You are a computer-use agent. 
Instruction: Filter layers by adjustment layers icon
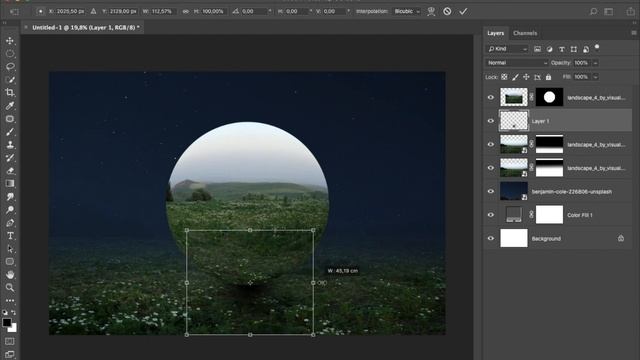click(x=549, y=49)
